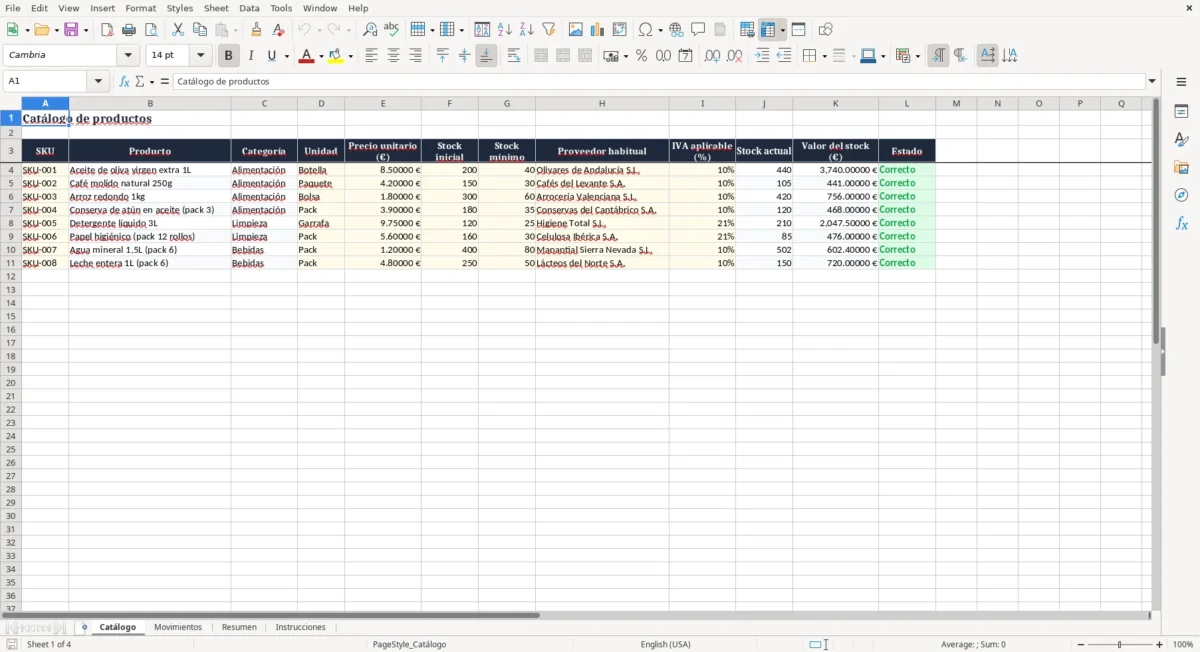Viewport: 1200px width, 652px height.
Task: Insert Hyperlink globe icon
Action: pyautogui.click(x=677, y=30)
